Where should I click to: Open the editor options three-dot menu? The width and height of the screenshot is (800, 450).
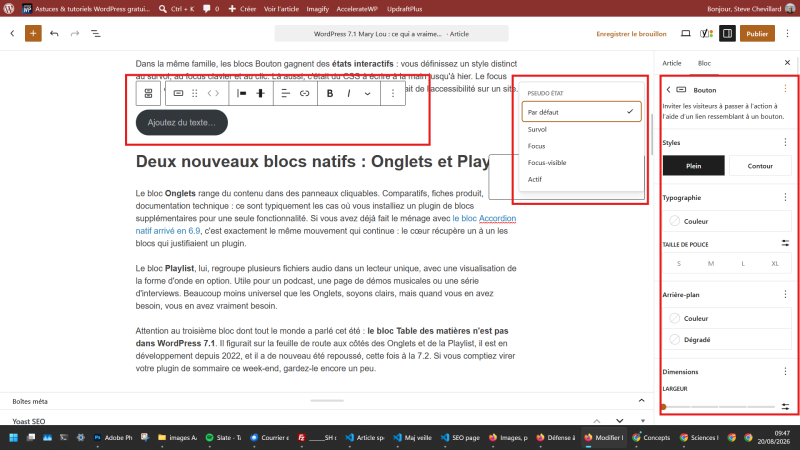click(787, 34)
